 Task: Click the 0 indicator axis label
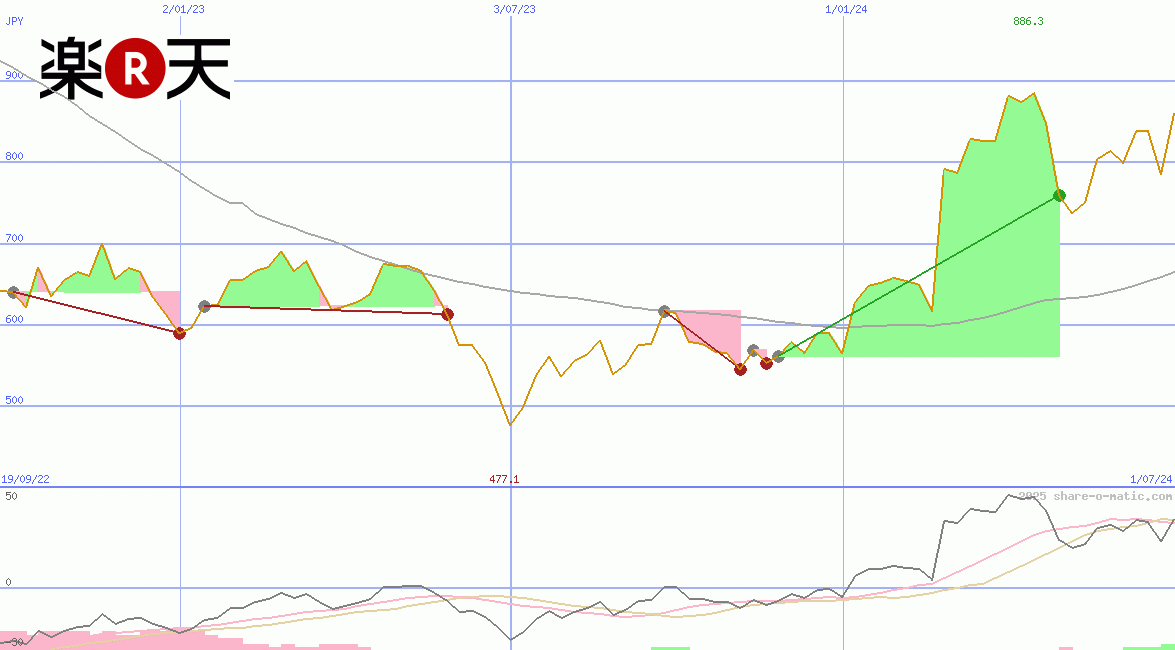[x=8, y=583]
